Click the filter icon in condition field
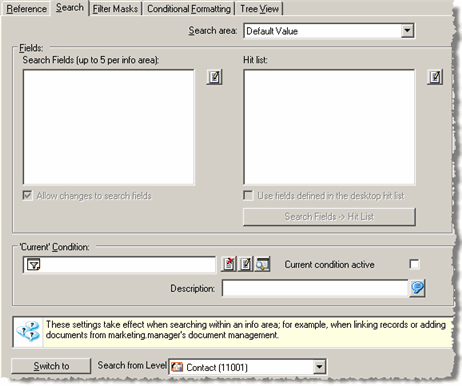The width and height of the screenshot is (462, 386). [x=33, y=265]
